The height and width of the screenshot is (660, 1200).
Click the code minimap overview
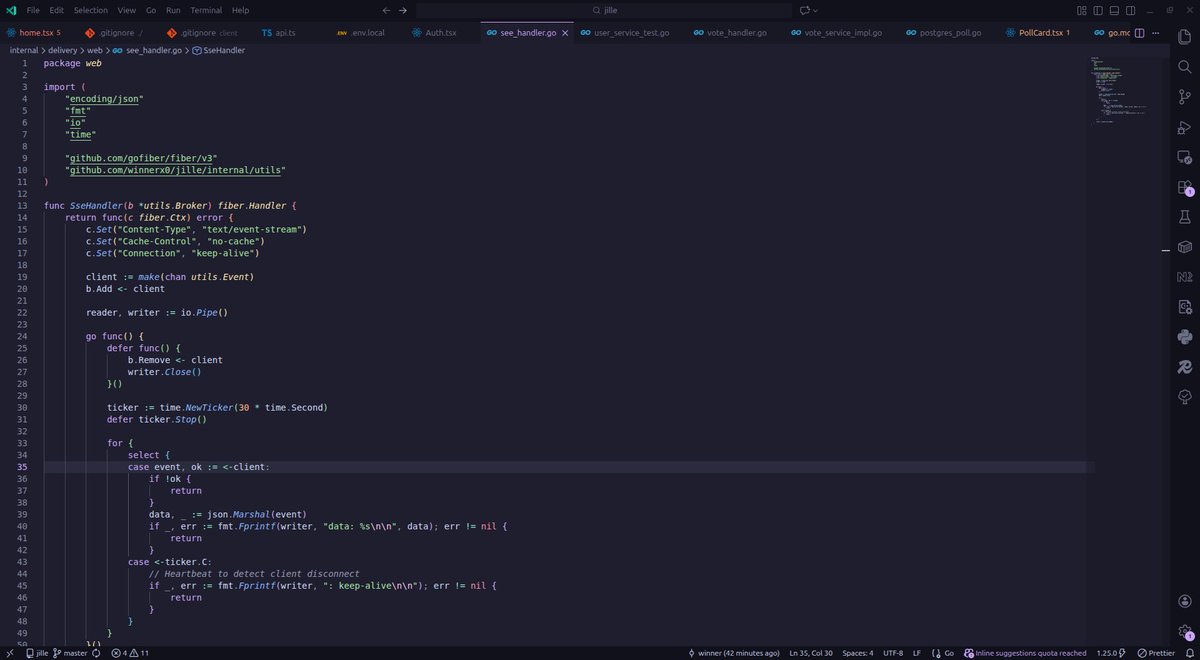[x=1125, y=90]
